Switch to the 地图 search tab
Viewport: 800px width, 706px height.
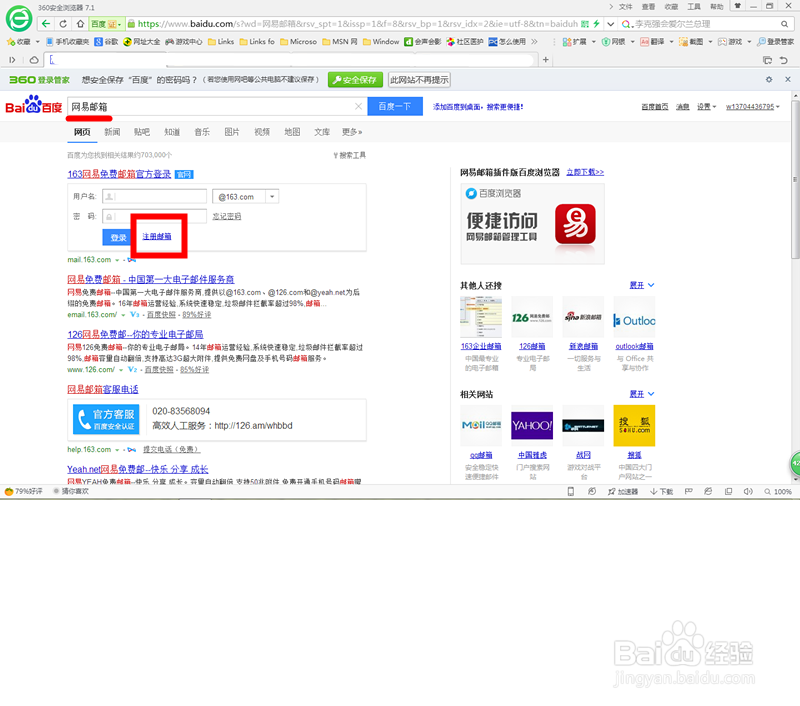(x=292, y=132)
